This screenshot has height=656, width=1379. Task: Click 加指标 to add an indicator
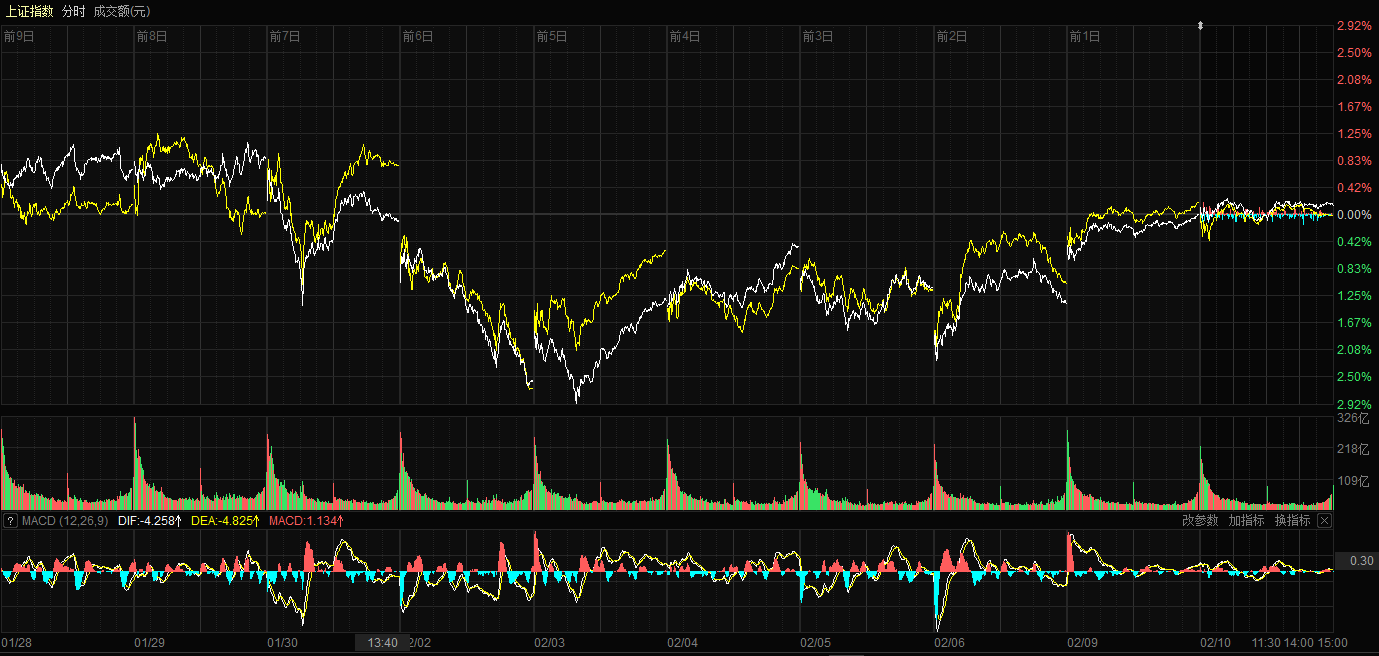[1246, 521]
